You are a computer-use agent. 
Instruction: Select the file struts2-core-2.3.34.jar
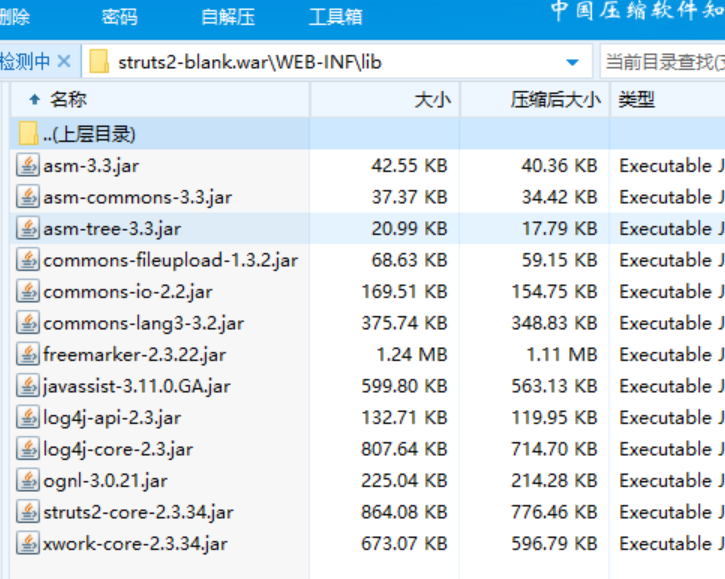pyautogui.click(x=138, y=512)
